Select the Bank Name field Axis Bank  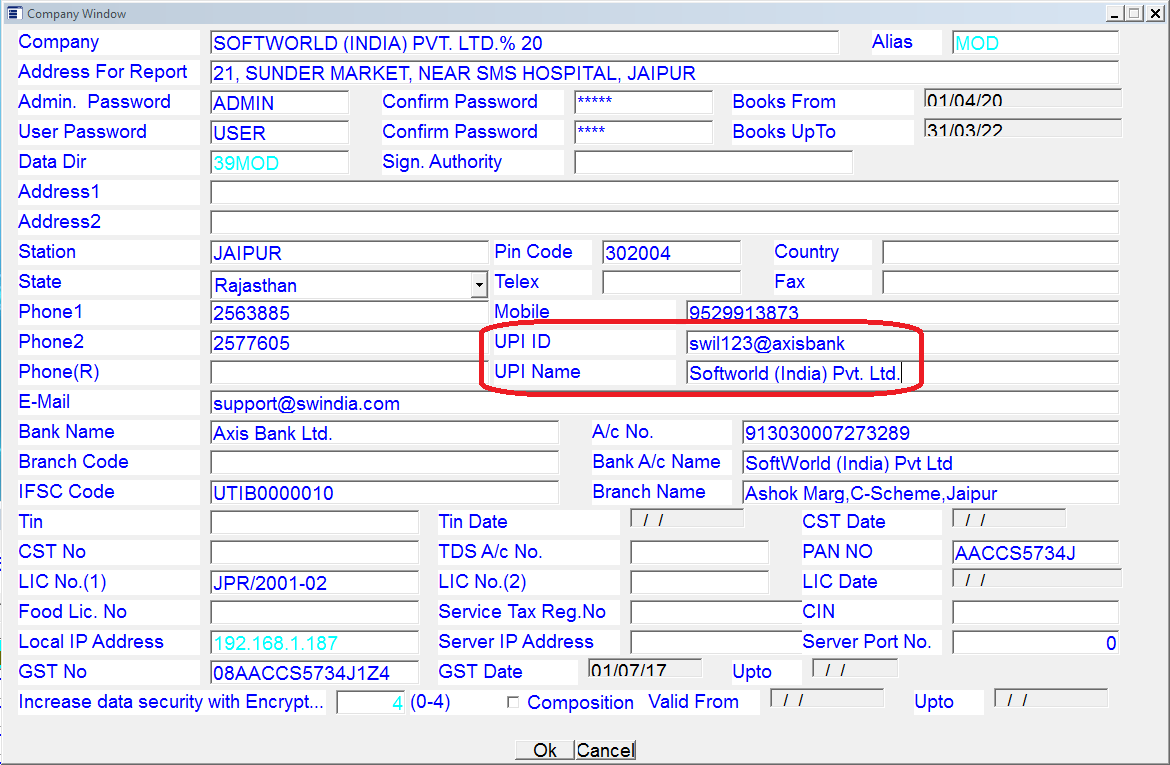click(384, 432)
